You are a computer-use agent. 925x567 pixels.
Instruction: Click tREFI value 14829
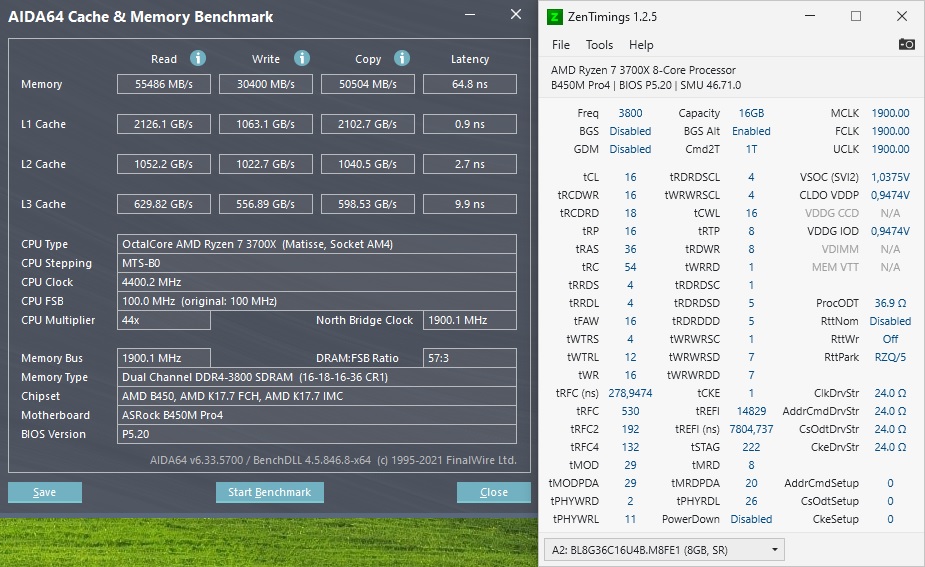point(751,411)
